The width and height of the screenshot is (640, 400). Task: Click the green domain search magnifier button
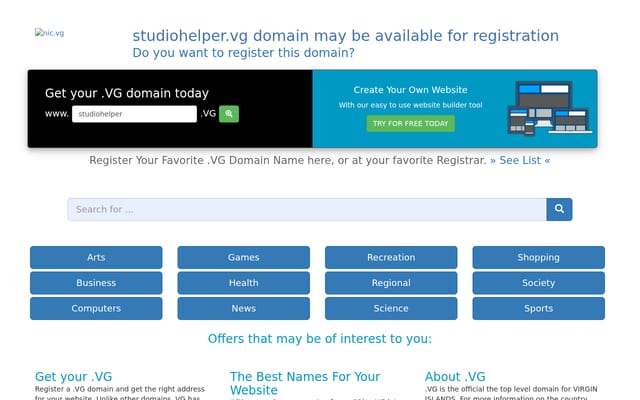tap(229, 114)
